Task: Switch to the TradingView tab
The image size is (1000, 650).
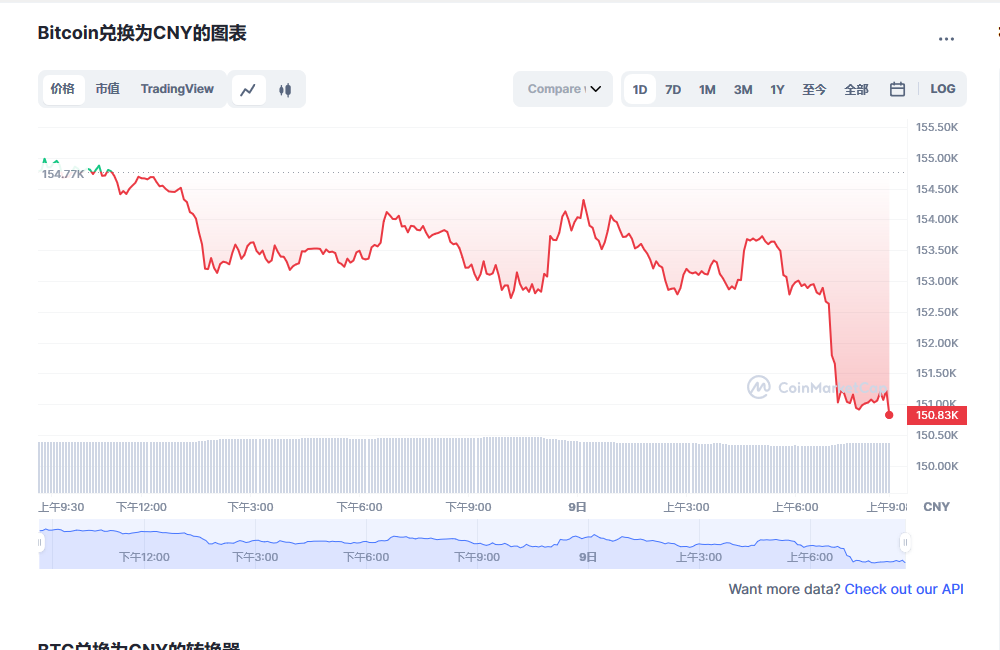Action: click(177, 89)
